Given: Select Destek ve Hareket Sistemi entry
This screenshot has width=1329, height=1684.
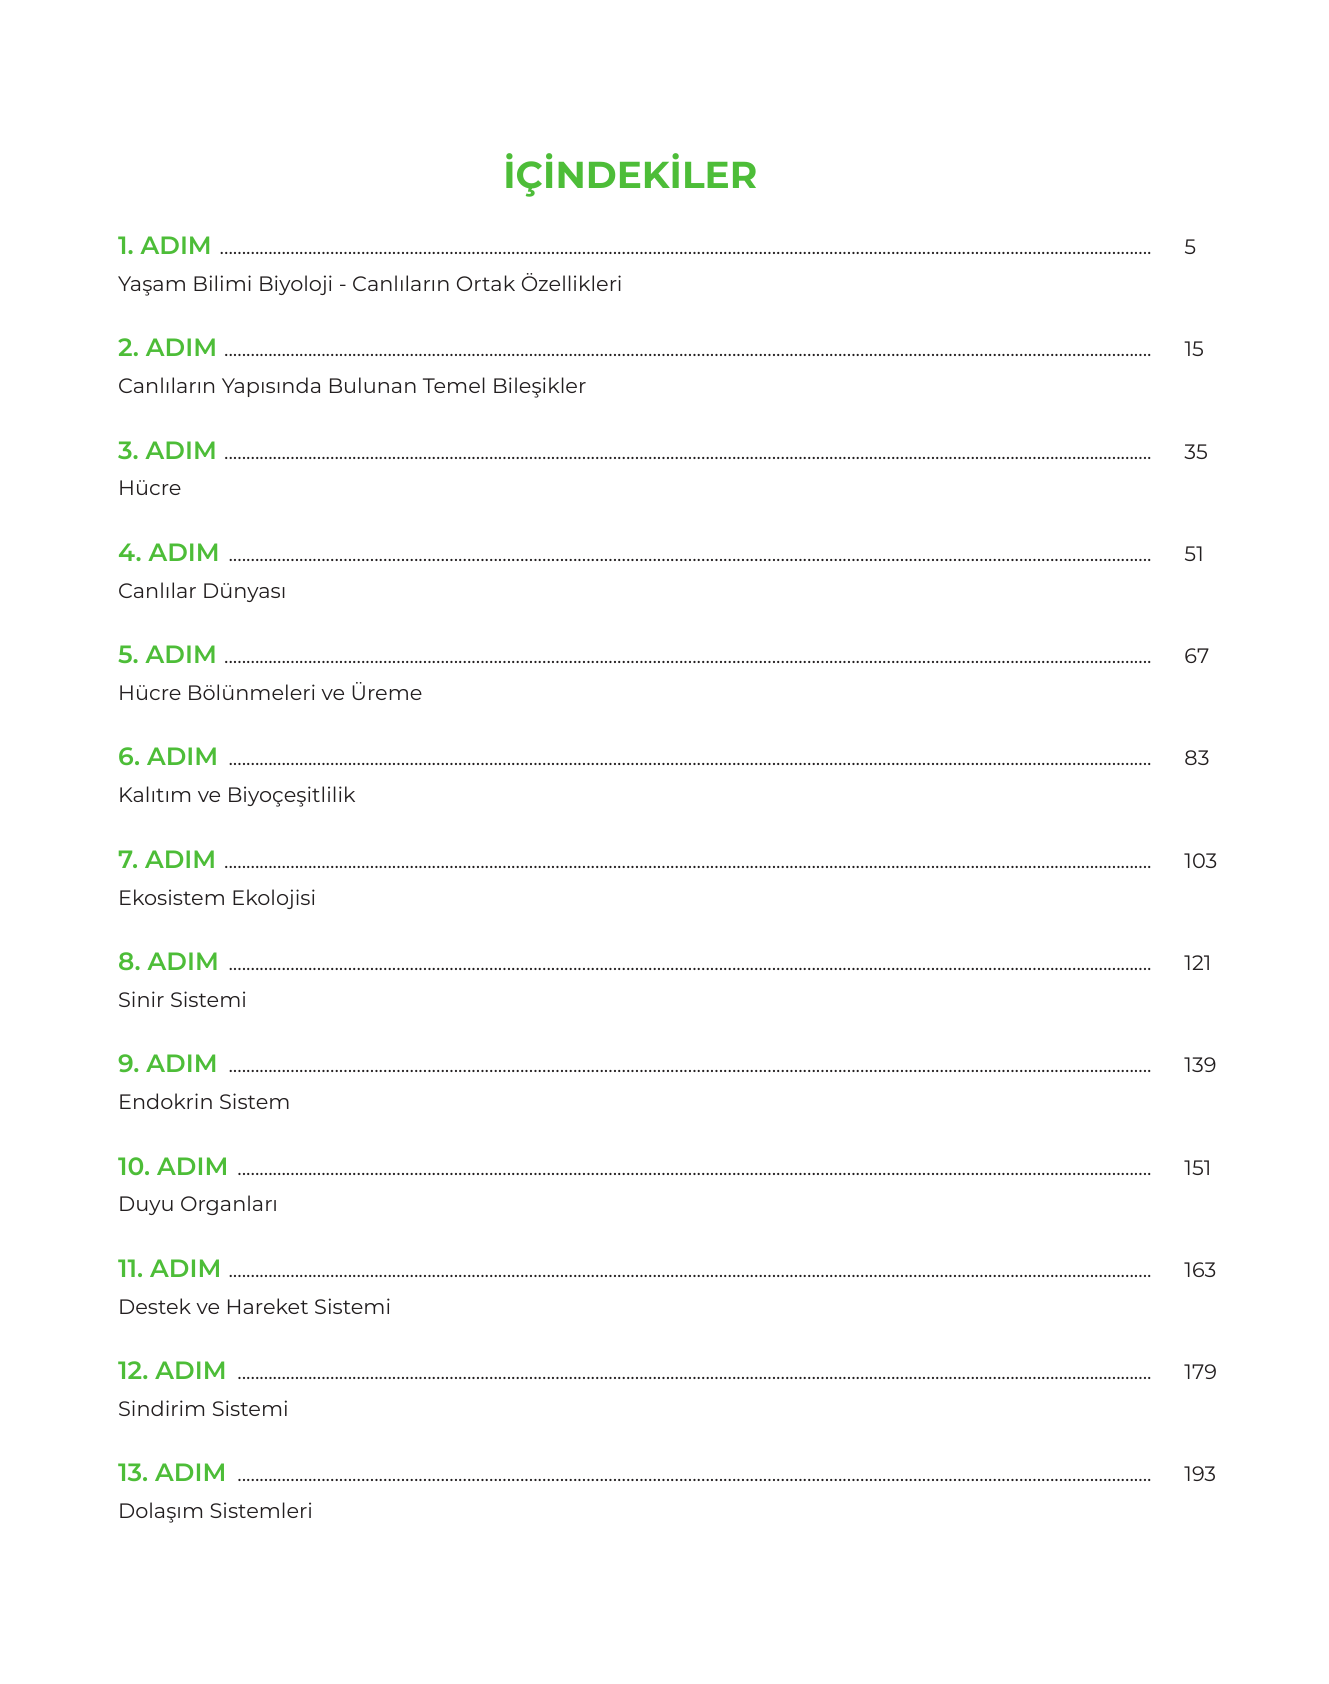Looking at the screenshot, I should (x=254, y=1307).
